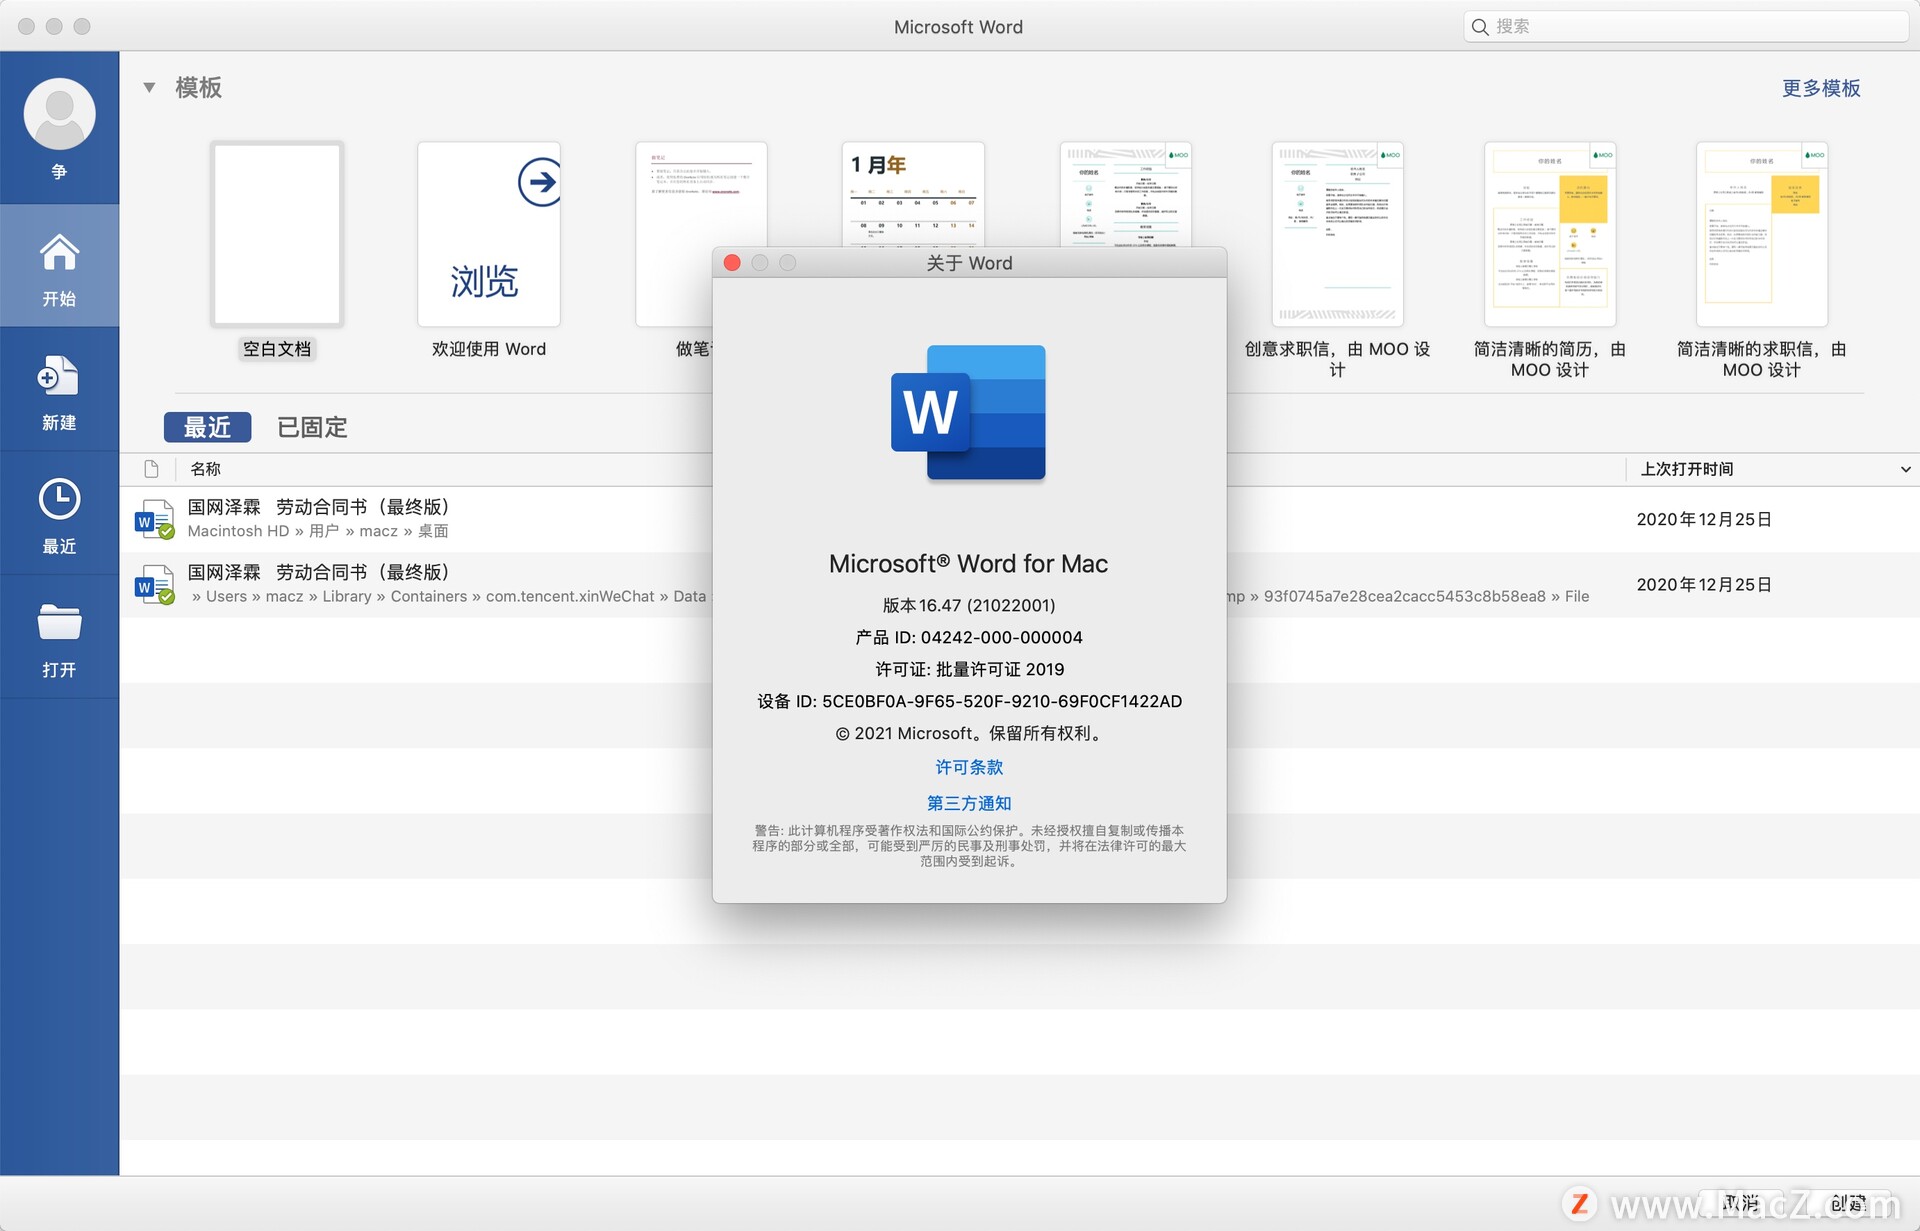Close the 关于 Word dialog

(732, 263)
